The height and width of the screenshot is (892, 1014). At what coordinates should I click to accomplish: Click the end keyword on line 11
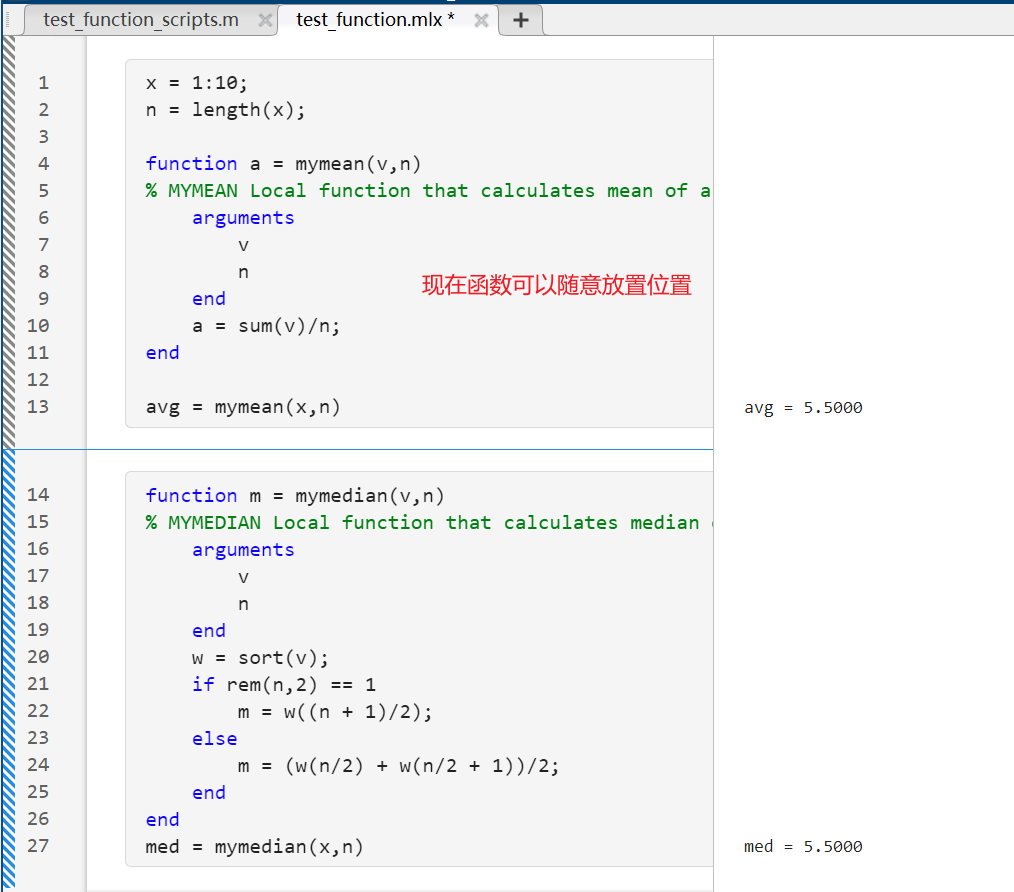(162, 352)
